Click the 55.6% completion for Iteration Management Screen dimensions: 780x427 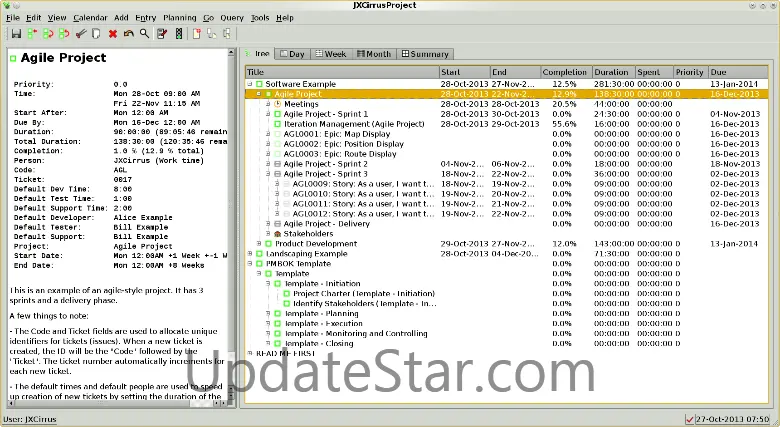[565, 124]
